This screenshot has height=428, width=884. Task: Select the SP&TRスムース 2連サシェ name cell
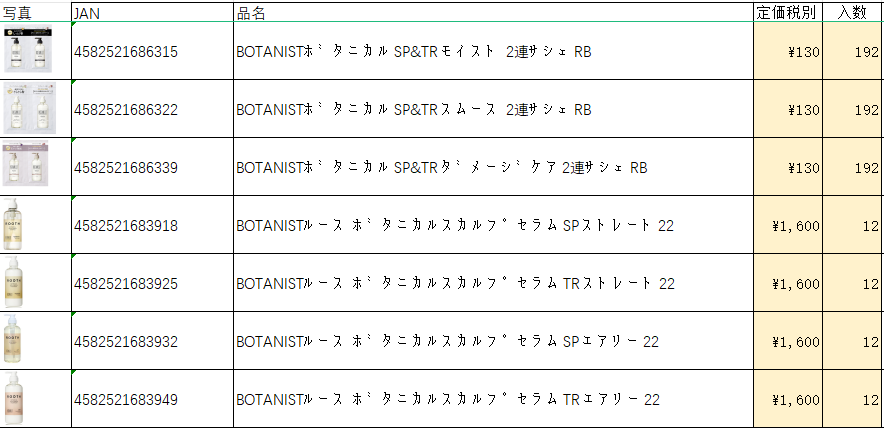coord(413,110)
